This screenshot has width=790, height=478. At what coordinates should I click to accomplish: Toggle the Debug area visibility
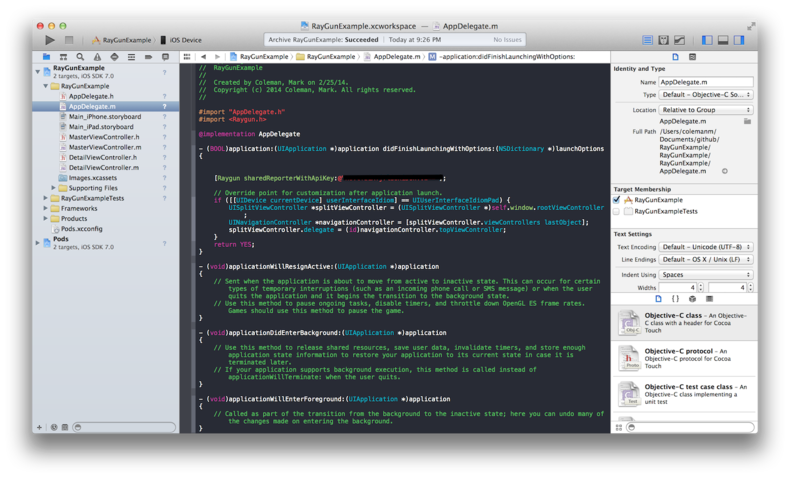(x=723, y=40)
